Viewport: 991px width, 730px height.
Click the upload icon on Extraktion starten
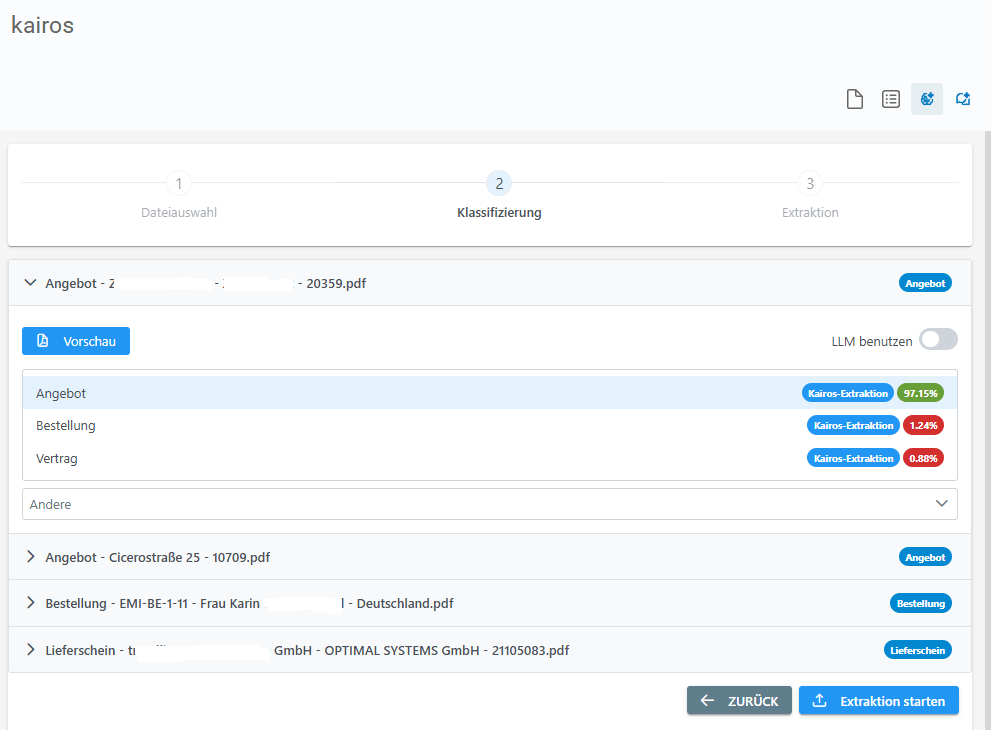click(820, 701)
